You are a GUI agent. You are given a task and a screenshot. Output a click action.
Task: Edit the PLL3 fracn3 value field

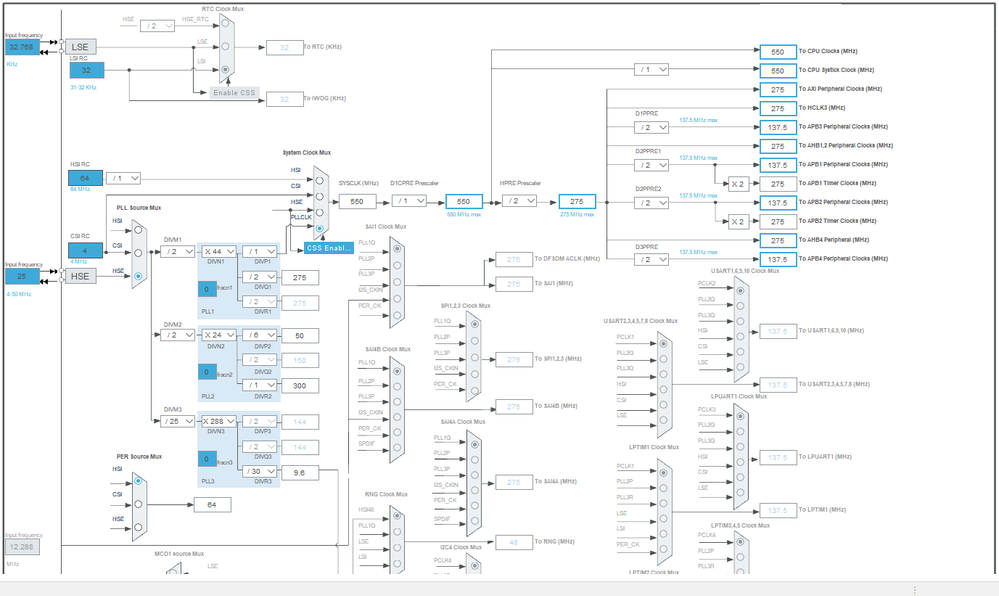coord(206,458)
